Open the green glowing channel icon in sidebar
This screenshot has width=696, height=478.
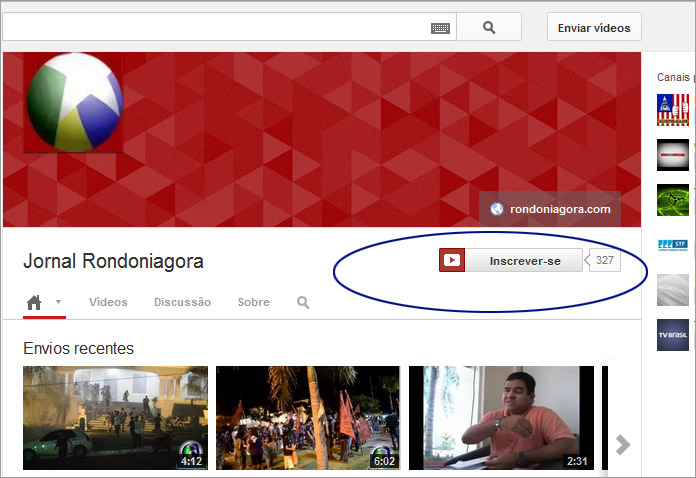pos(673,200)
